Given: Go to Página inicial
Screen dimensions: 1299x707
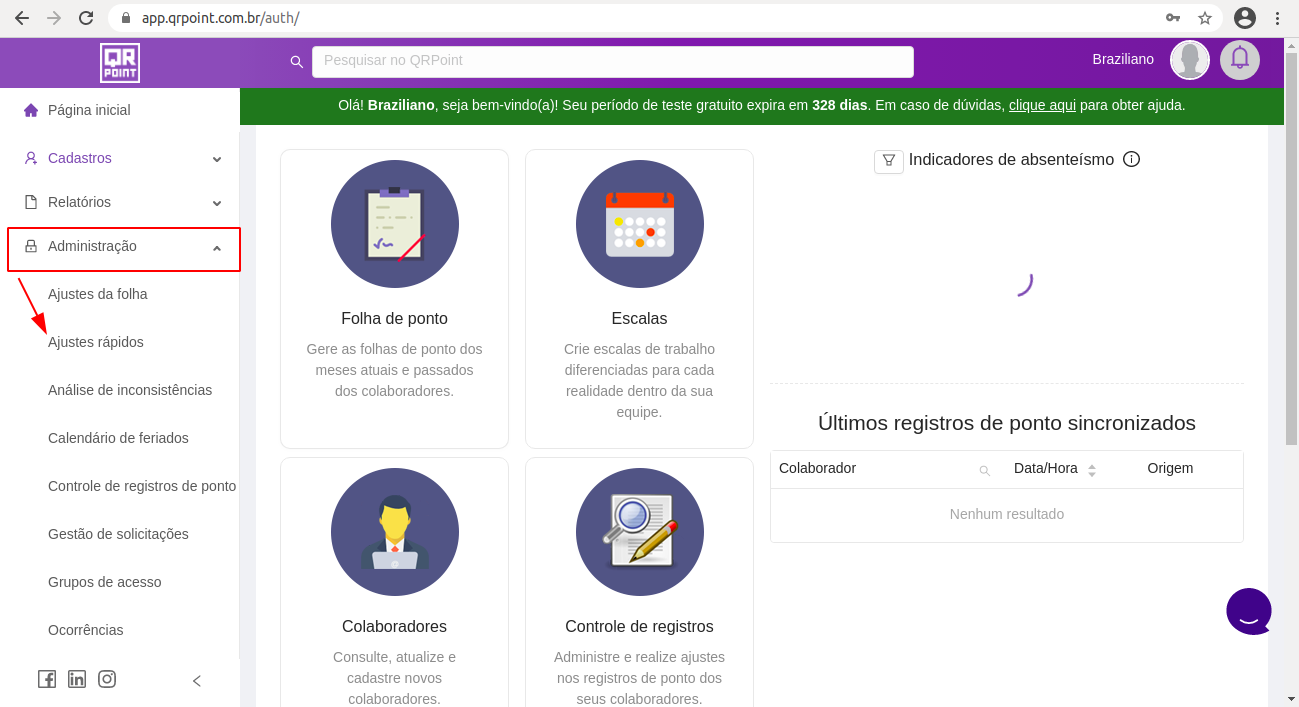Looking at the screenshot, I should pyautogui.click(x=89, y=110).
